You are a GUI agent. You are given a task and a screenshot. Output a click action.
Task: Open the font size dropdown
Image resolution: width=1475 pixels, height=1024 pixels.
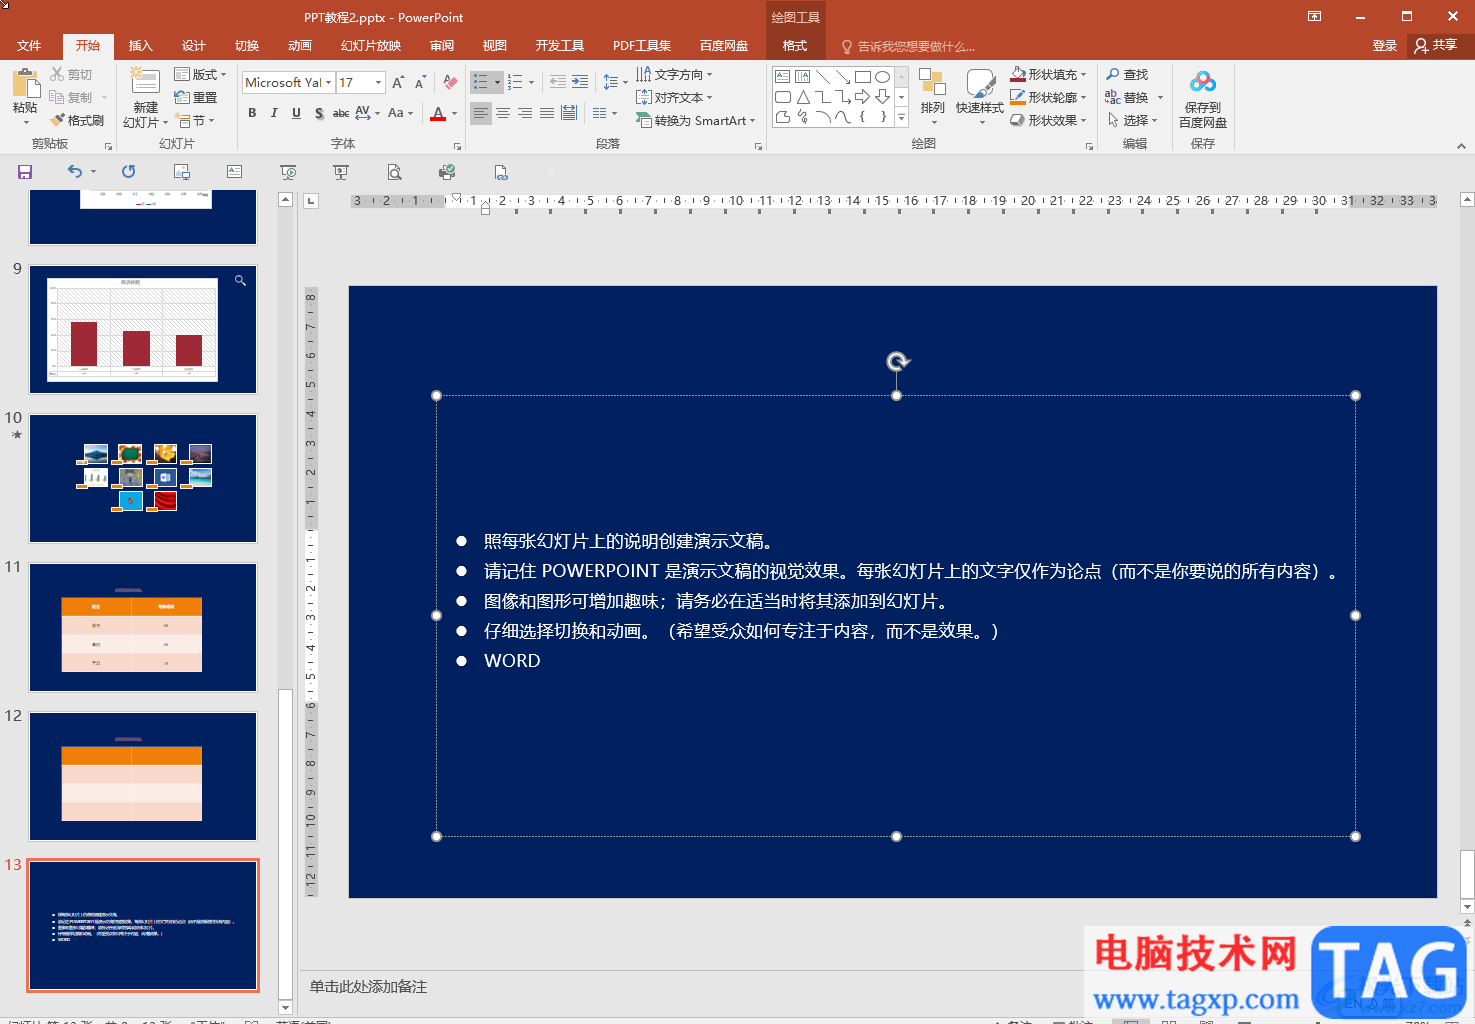[x=378, y=82]
